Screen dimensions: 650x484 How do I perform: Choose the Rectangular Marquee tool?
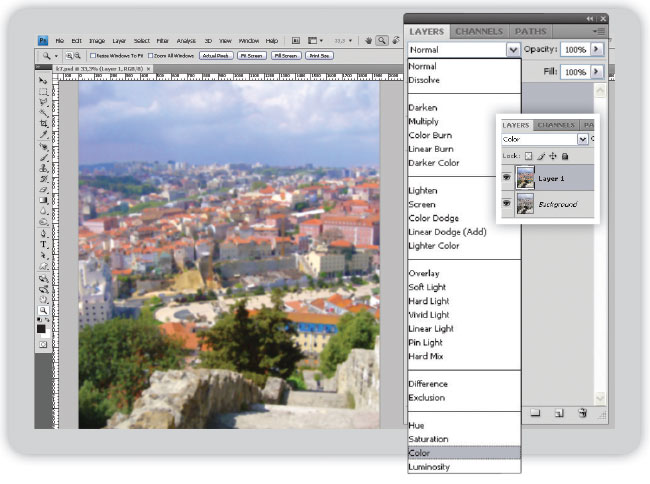(43, 91)
